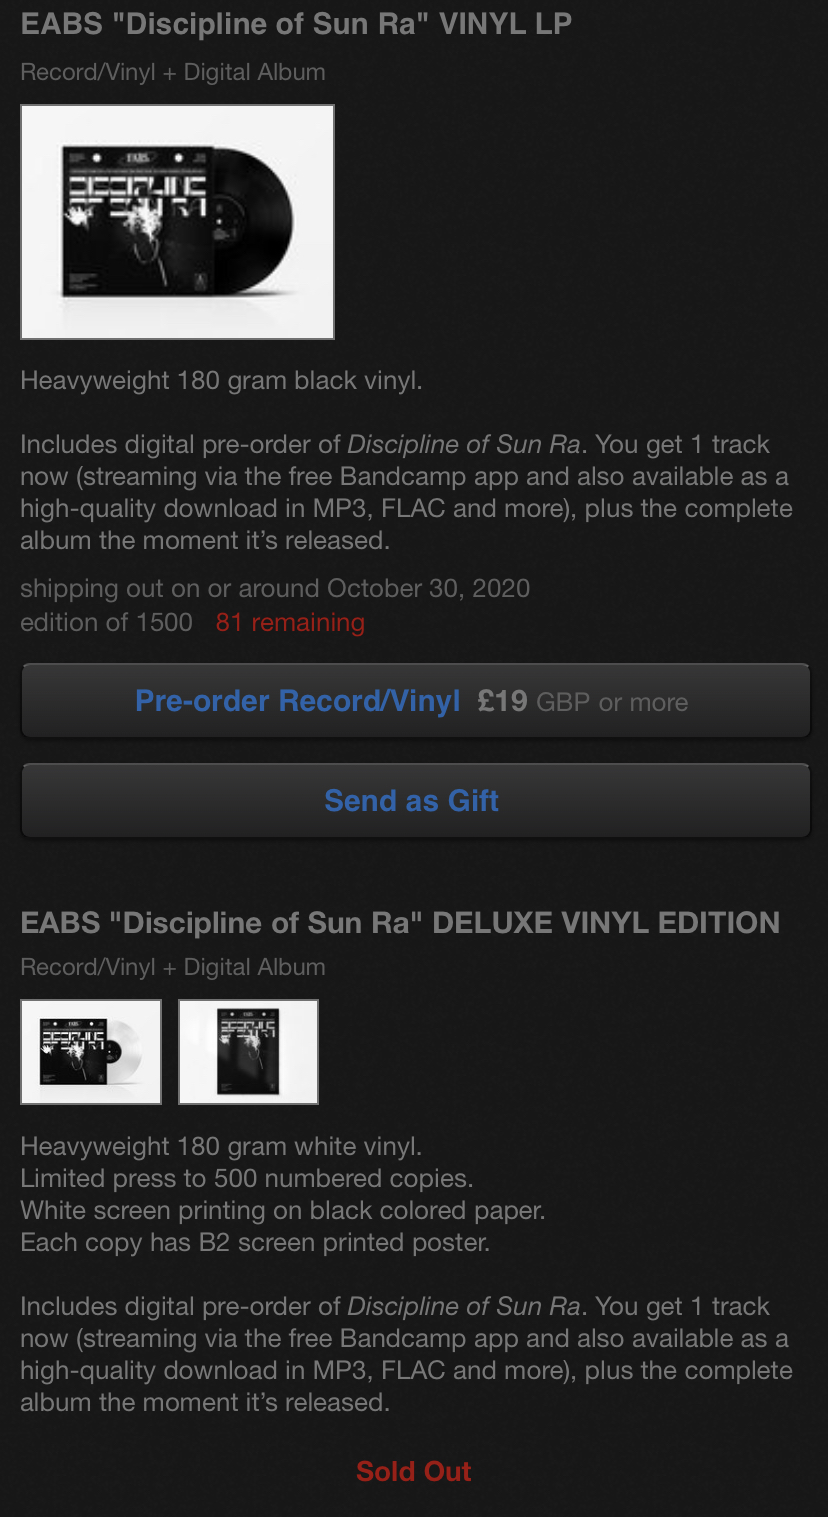This screenshot has height=1517, width=828.
Task: Click "Record/Vinyl + Digital Album" under DELUXE edition
Action: pos(173,967)
